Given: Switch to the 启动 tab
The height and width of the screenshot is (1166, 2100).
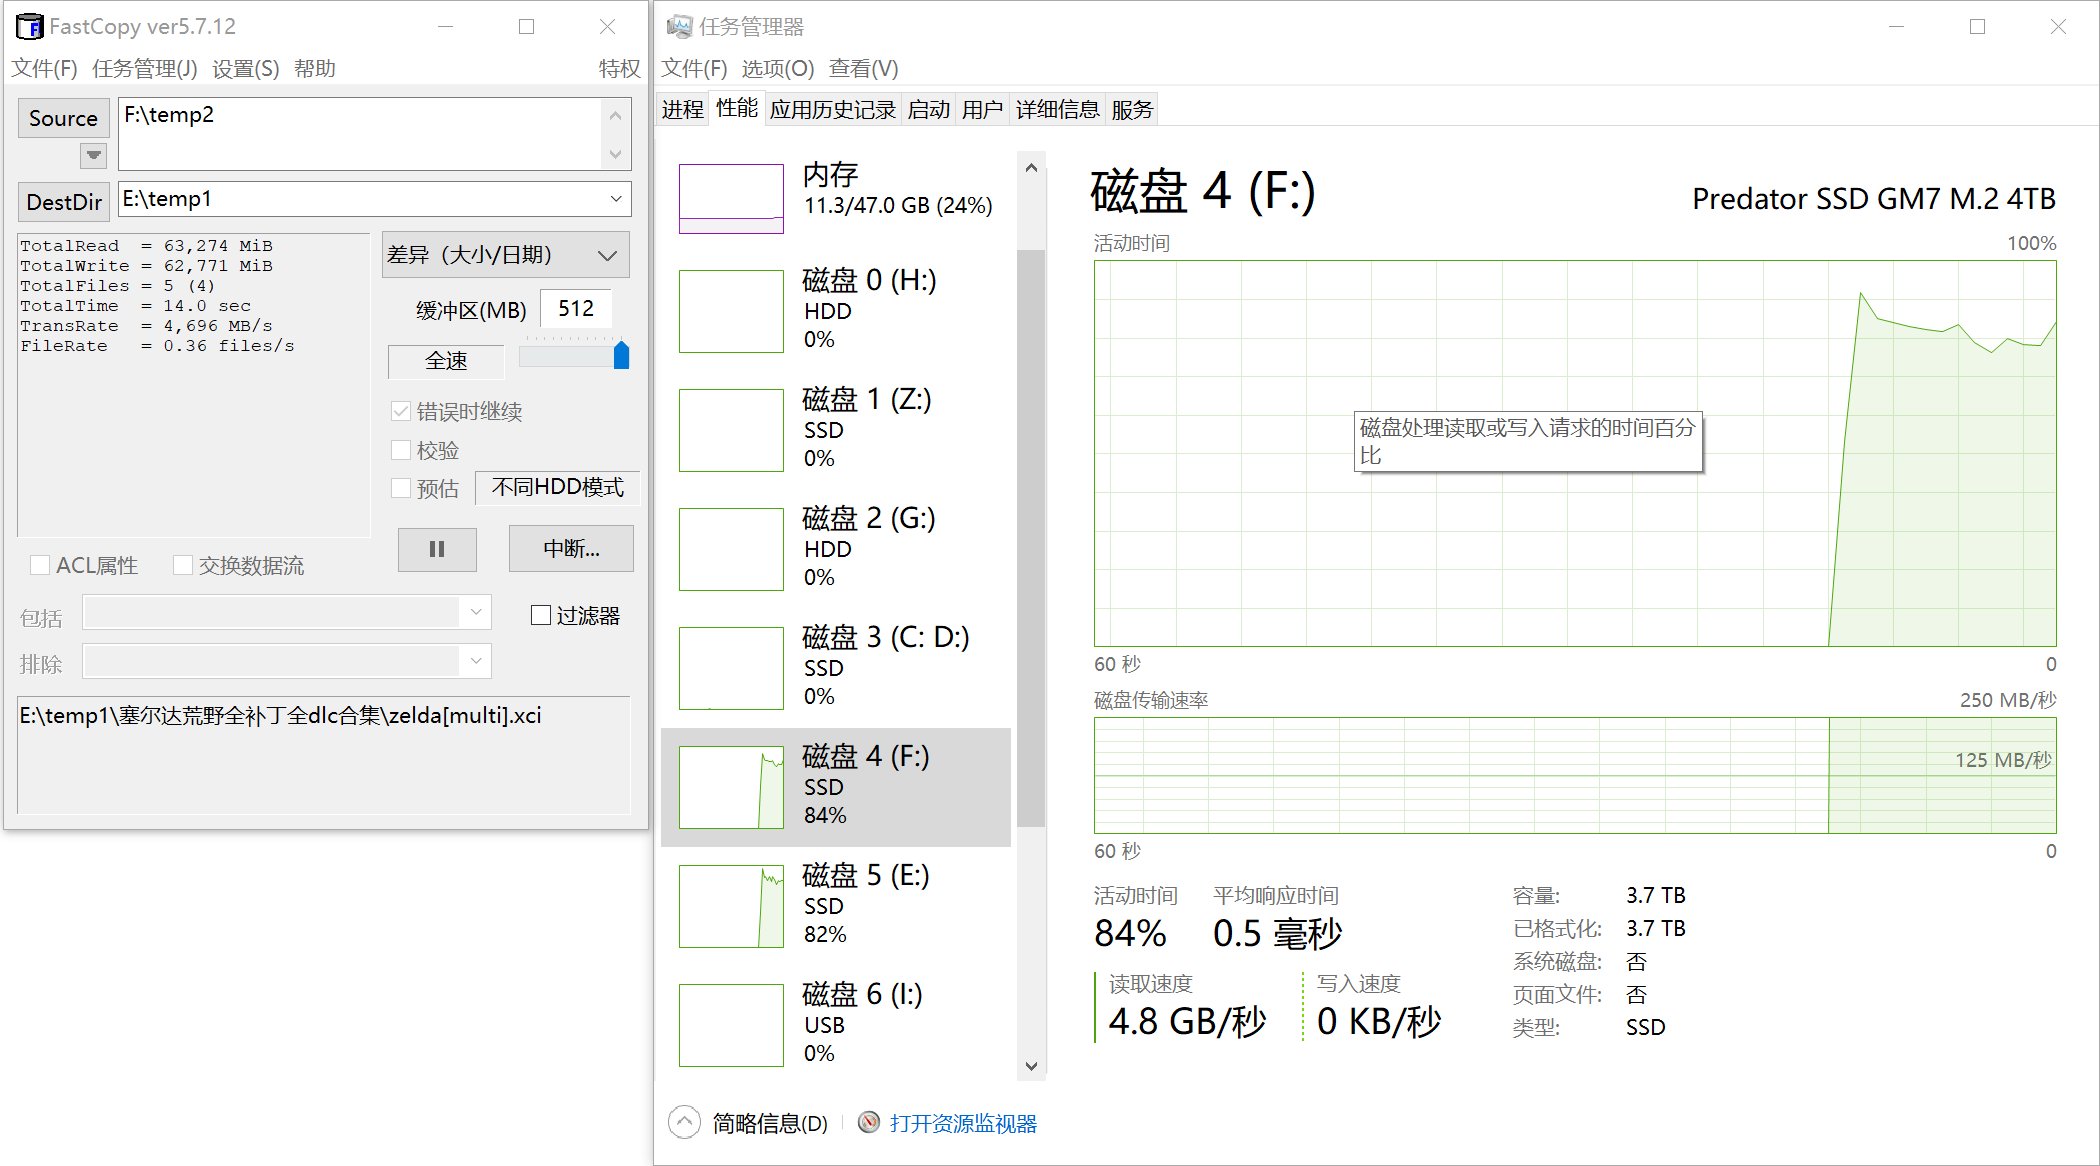Looking at the screenshot, I should (x=929, y=109).
